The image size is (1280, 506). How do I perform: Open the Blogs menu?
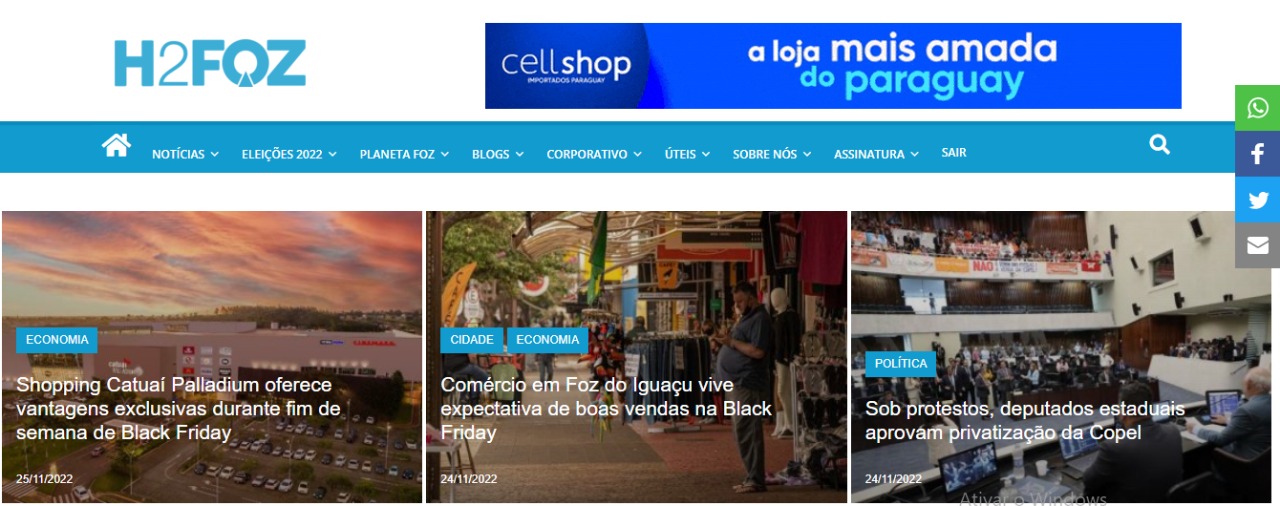[x=497, y=154]
